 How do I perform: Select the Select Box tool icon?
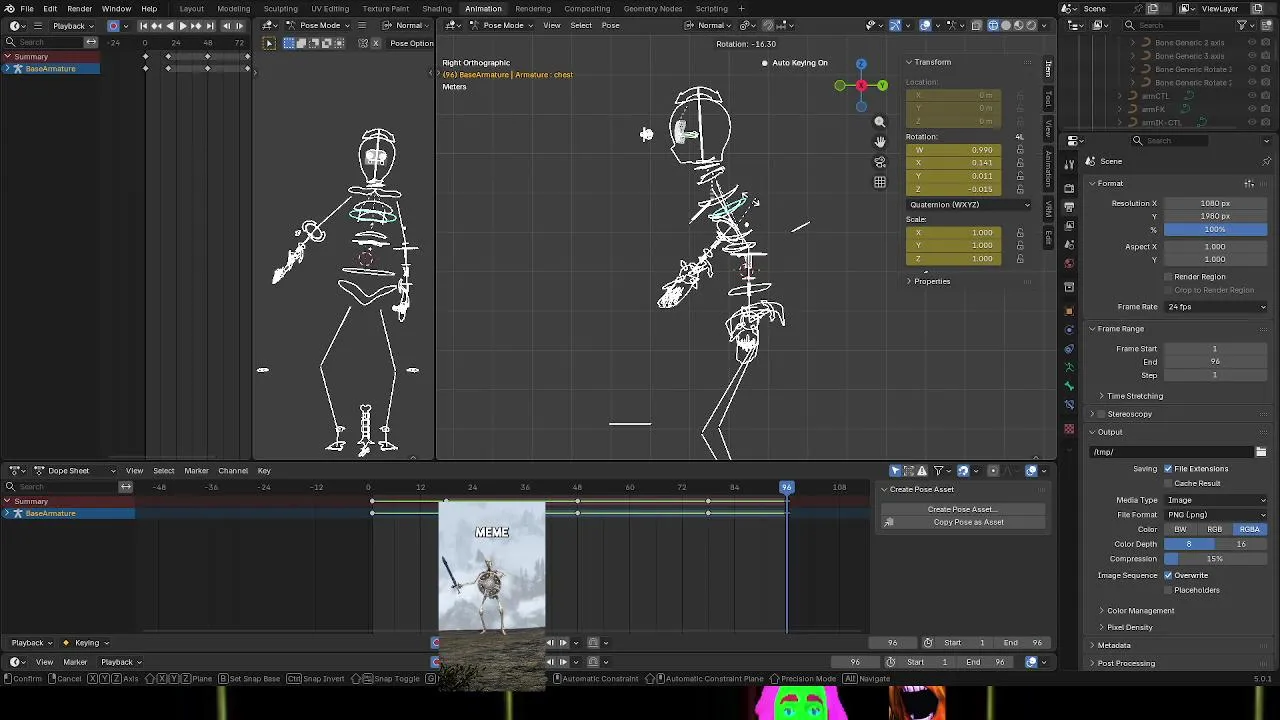coord(269,43)
